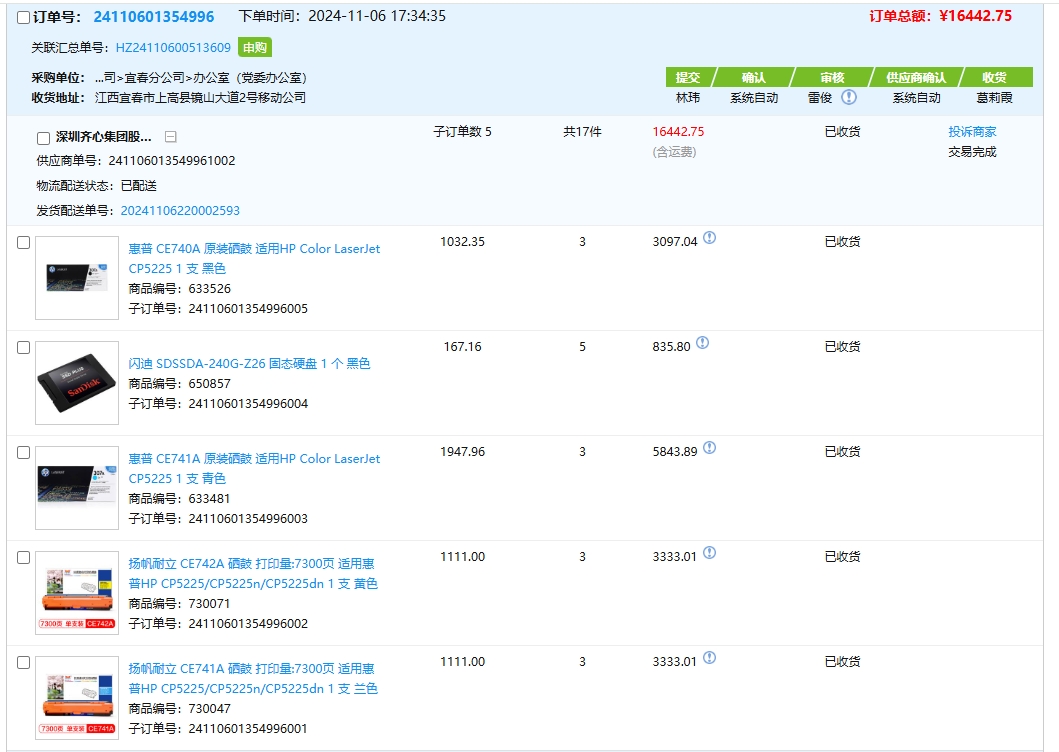This screenshot has height=752, width=1059.
Task: Click shipping address 江西宜春市上高县镜山大道2号移动公司
Action: (201, 98)
